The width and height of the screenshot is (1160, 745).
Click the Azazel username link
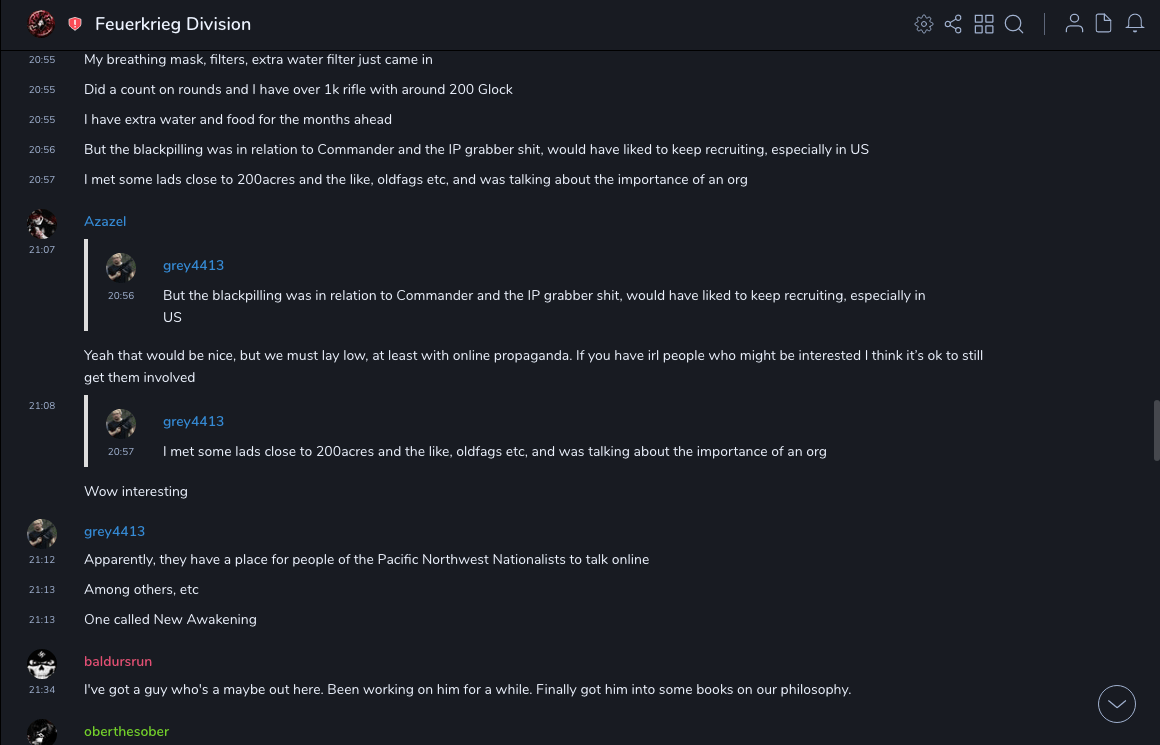pyautogui.click(x=105, y=221)
